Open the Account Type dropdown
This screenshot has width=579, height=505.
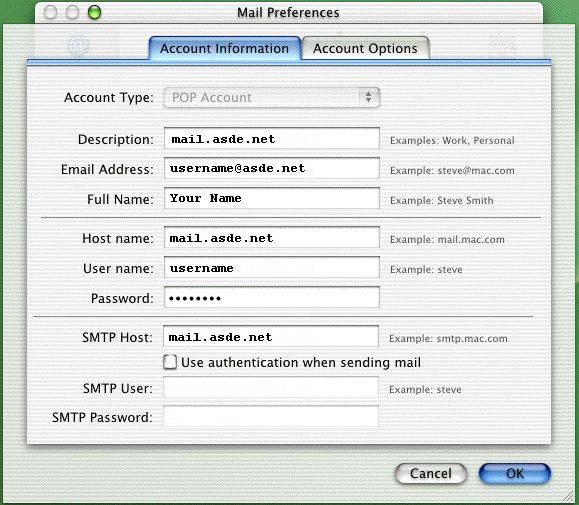click(272, 97)
